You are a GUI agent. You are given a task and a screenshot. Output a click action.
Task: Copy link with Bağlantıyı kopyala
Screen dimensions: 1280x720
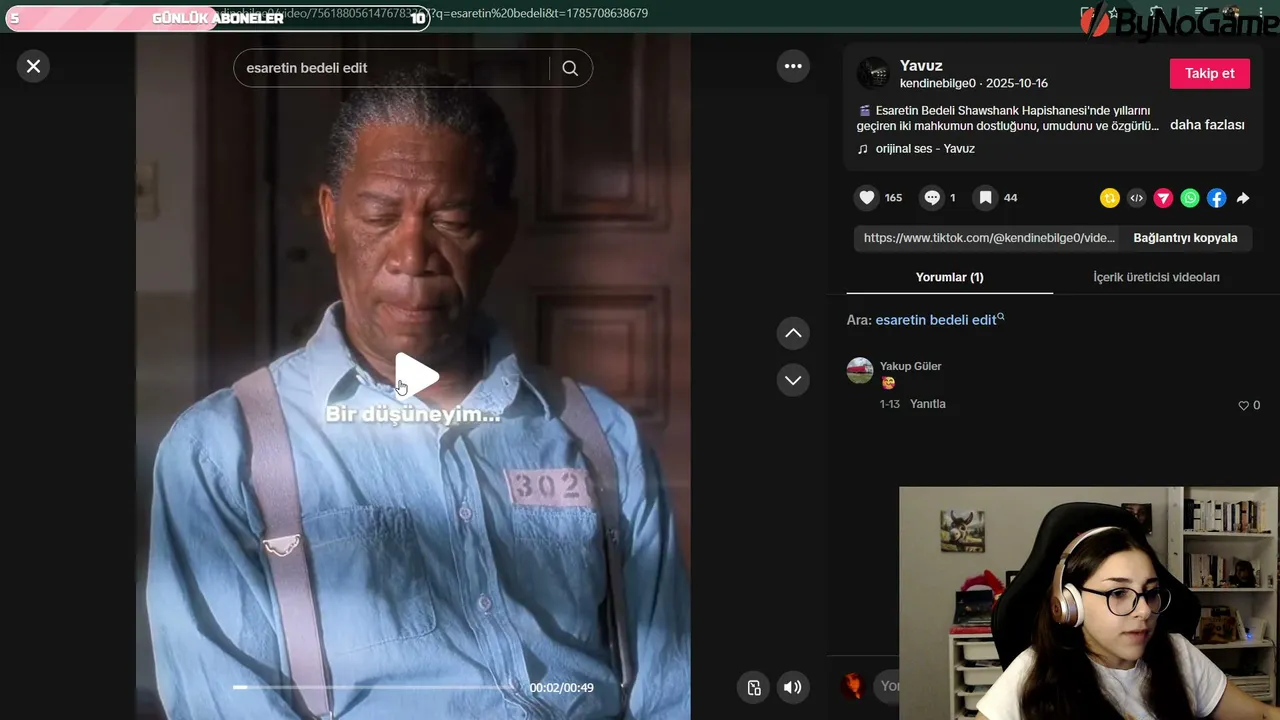(x=1185, y=238)
